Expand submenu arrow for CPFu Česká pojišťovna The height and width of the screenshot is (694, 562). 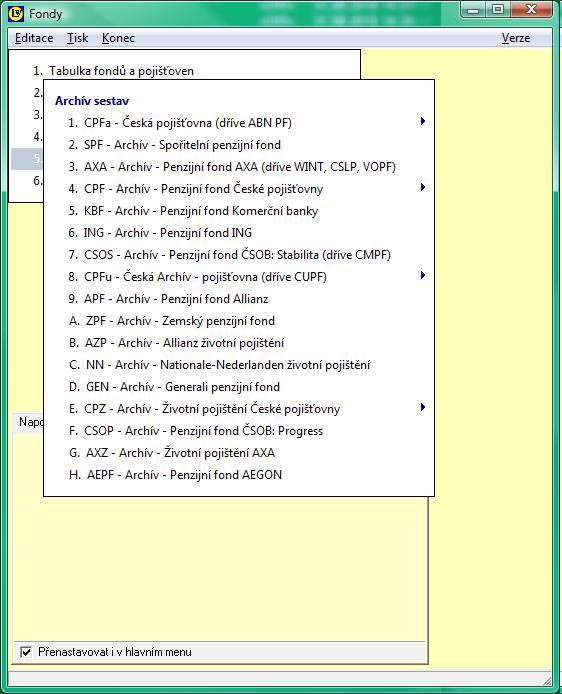point(423,275)
